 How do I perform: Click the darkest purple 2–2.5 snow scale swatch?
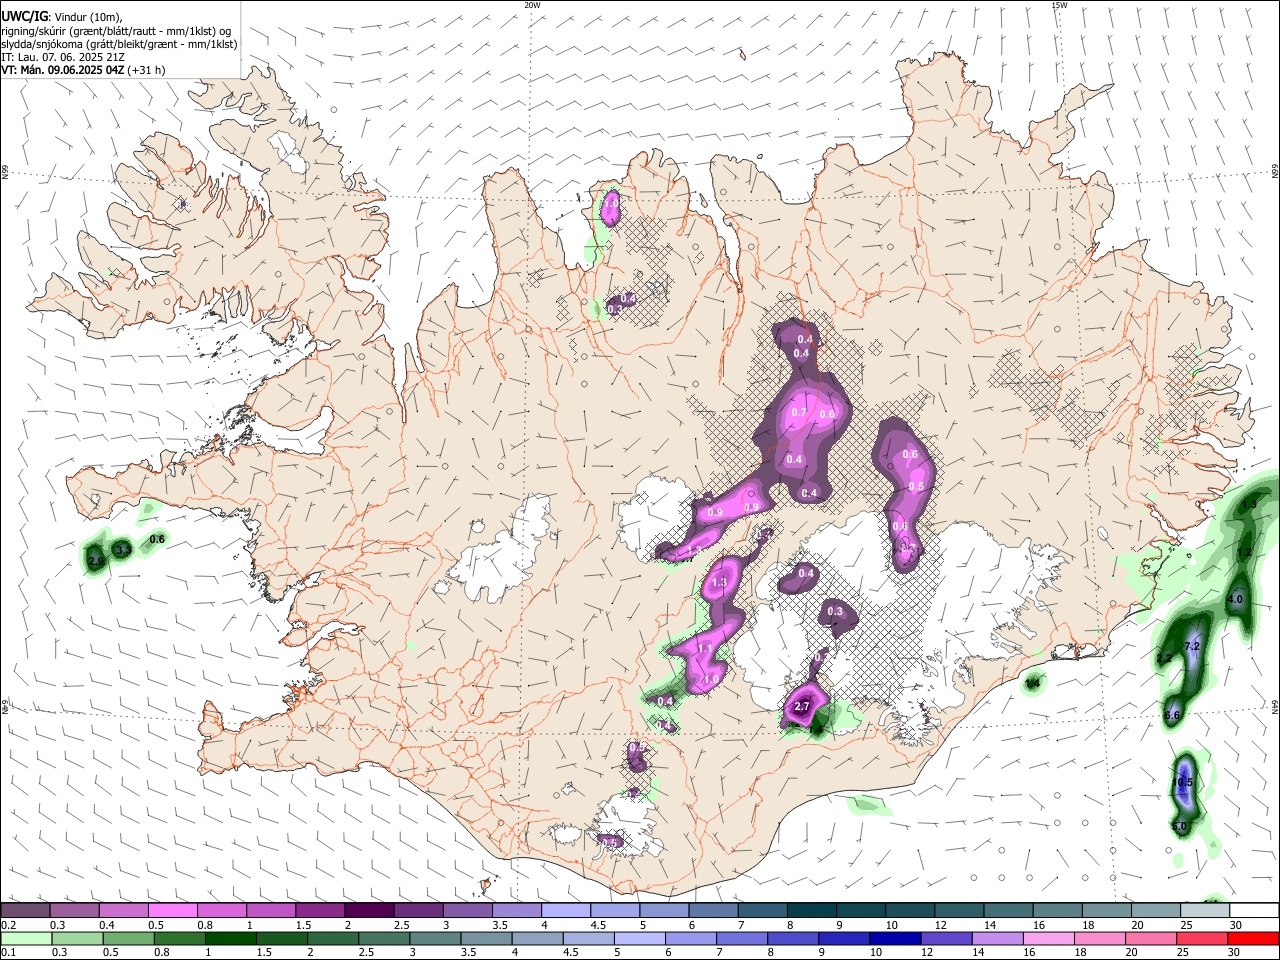[368, 909]
